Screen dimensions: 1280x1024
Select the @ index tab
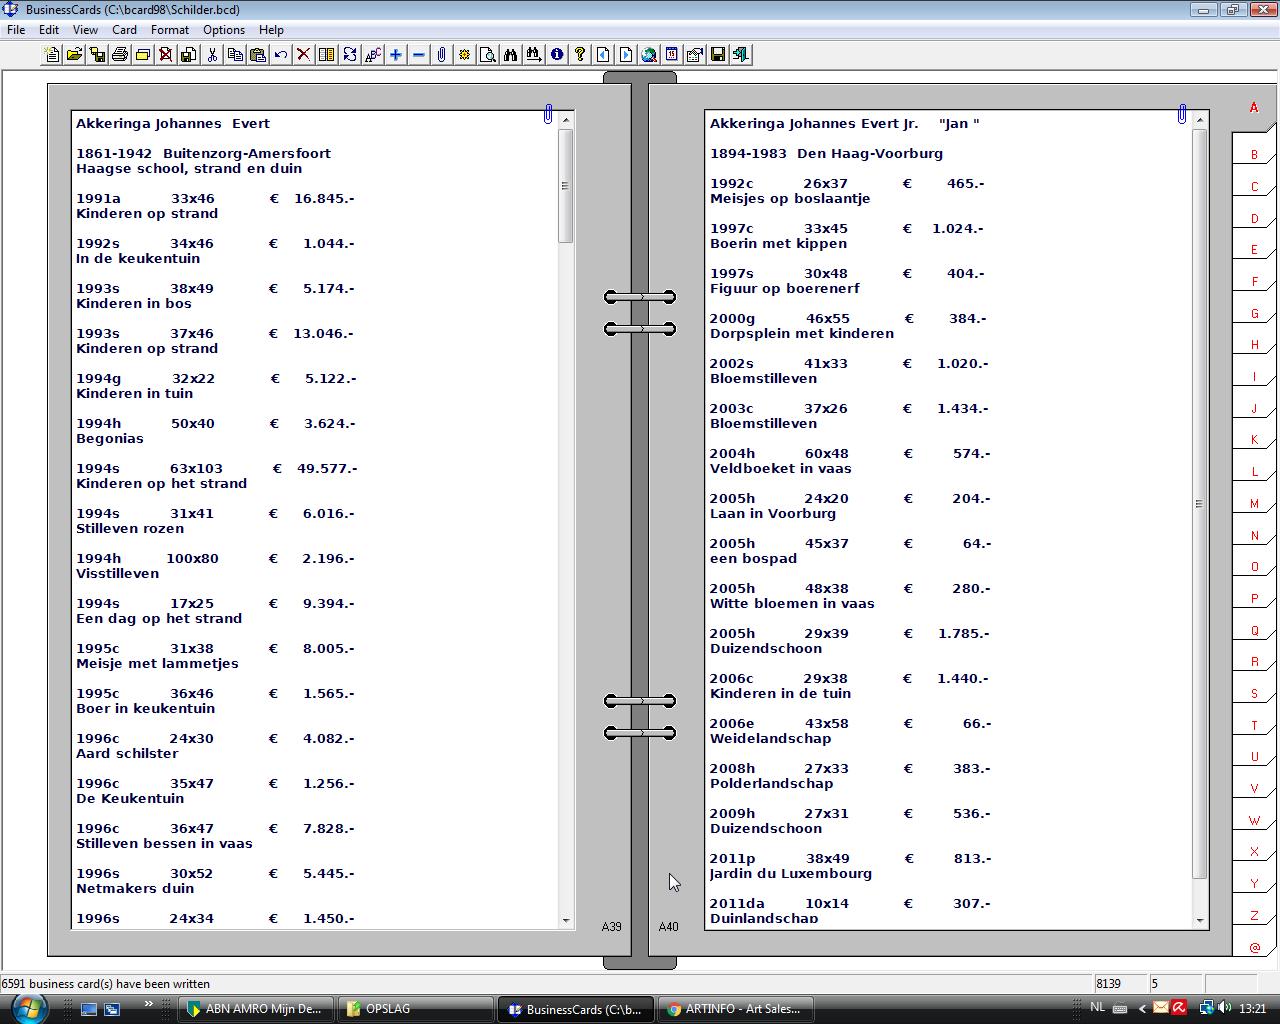pos(1254,947)
